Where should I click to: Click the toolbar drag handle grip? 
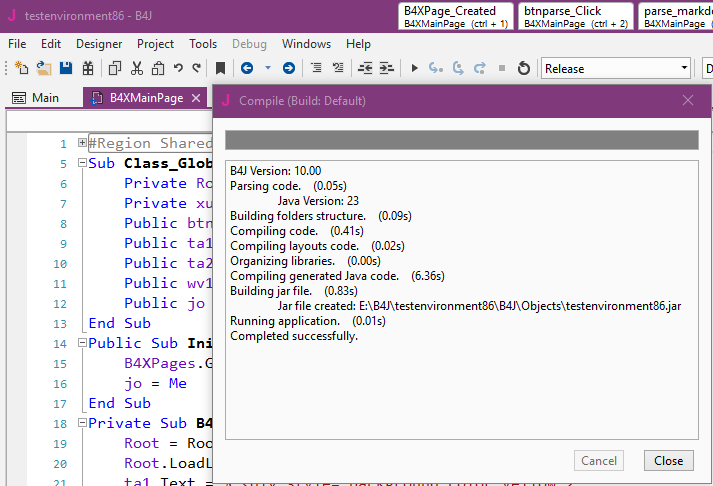coord(6,68)
